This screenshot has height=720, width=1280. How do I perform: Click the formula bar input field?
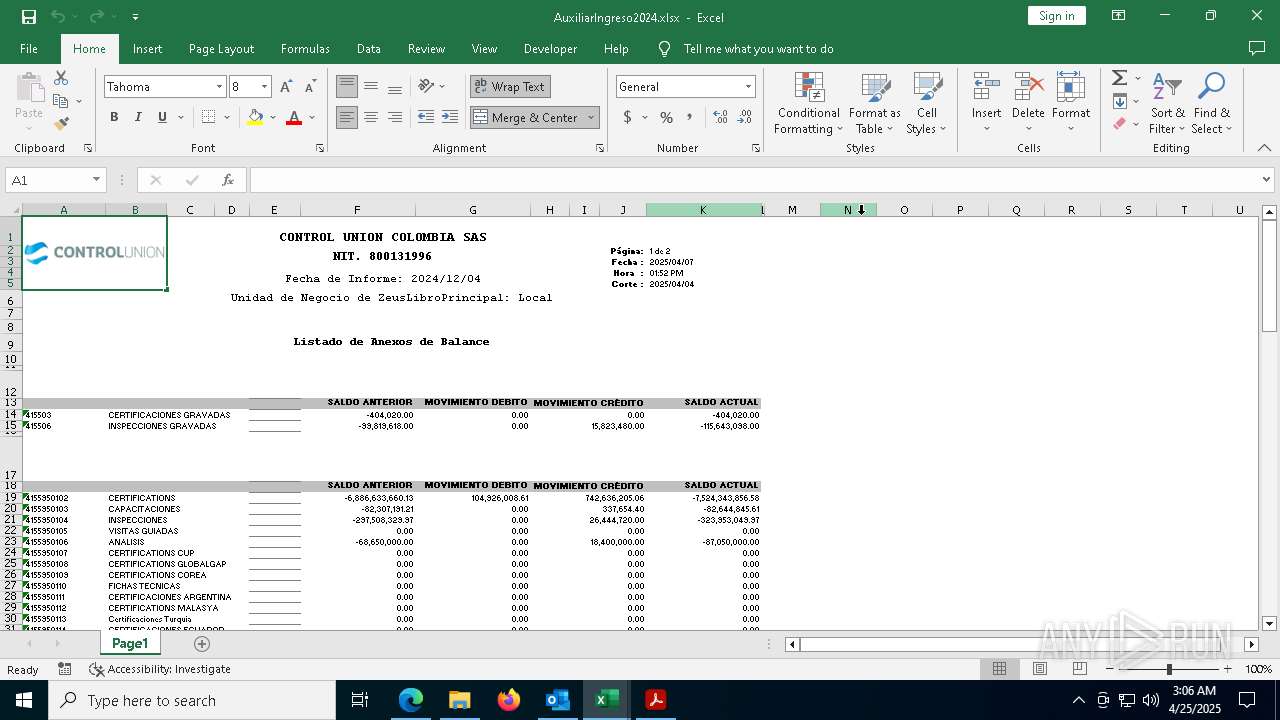point(755,180)
